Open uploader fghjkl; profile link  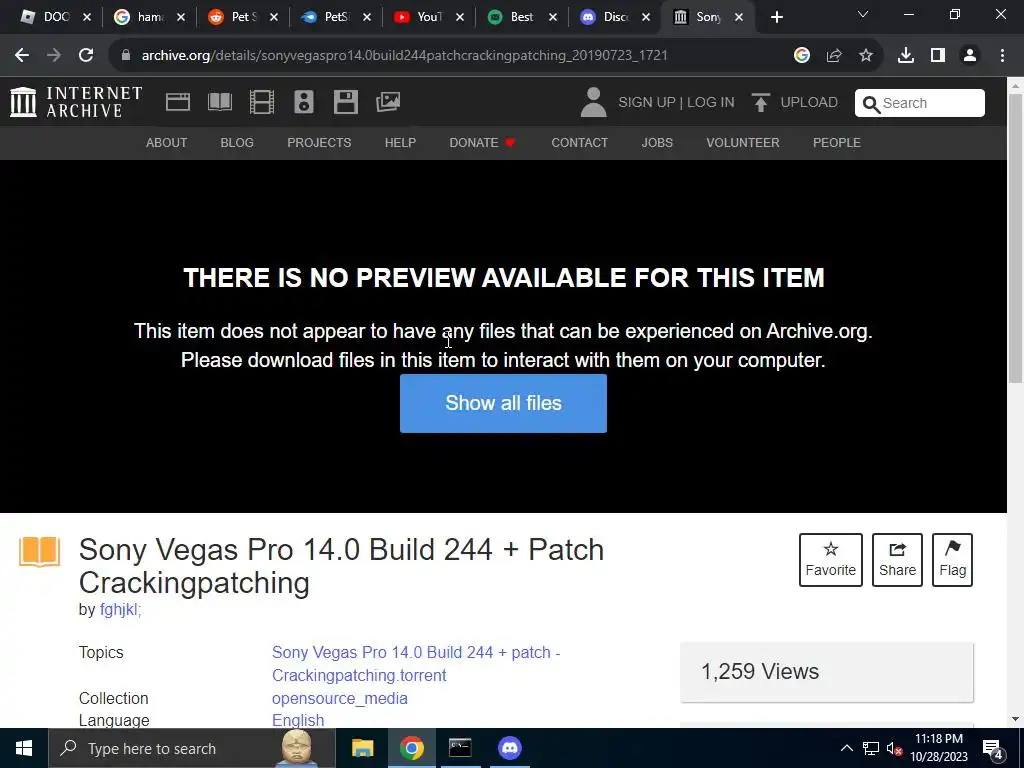pyautogui.click(x=121, y=609)
